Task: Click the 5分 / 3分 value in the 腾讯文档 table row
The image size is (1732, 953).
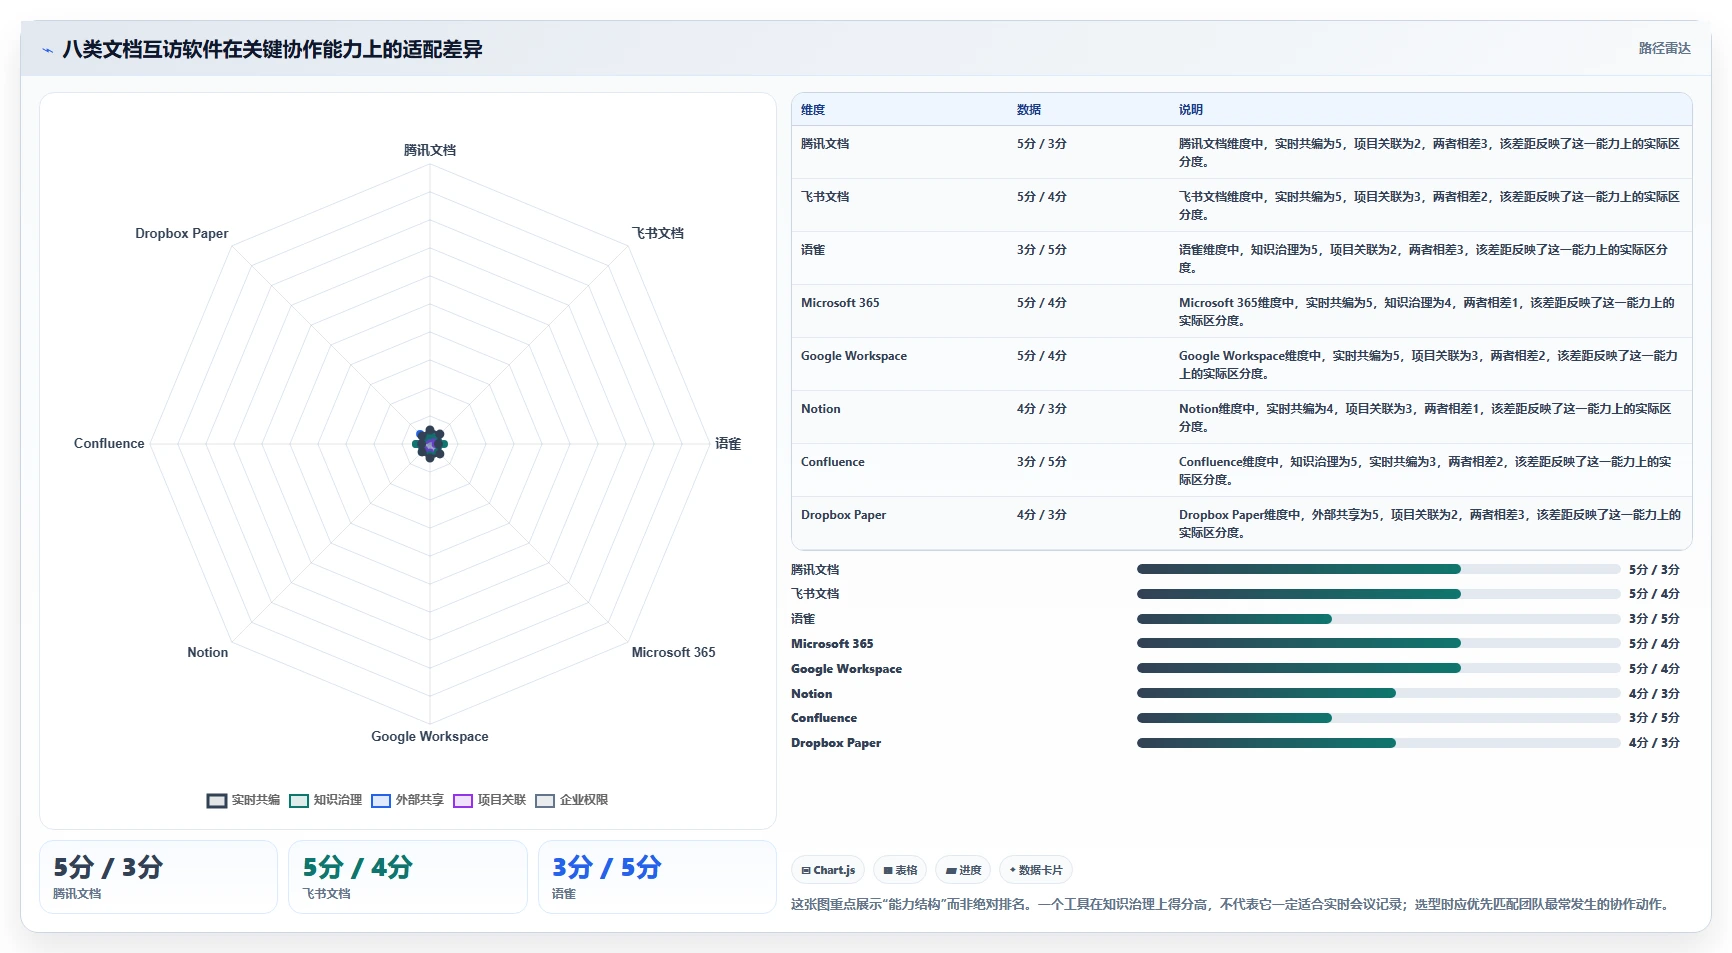Action: 1042,144
